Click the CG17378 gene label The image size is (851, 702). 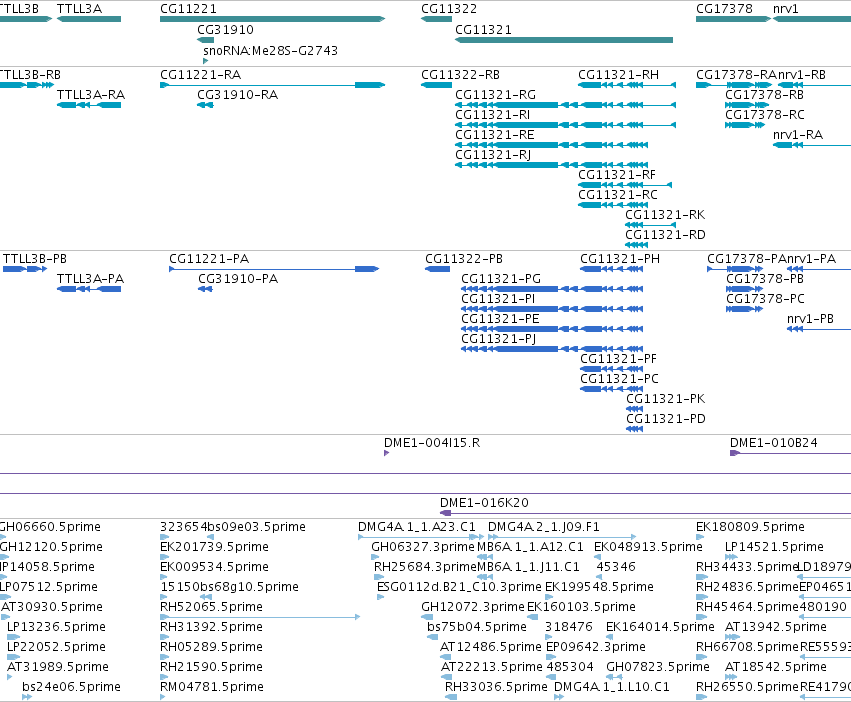pos(724,9)
